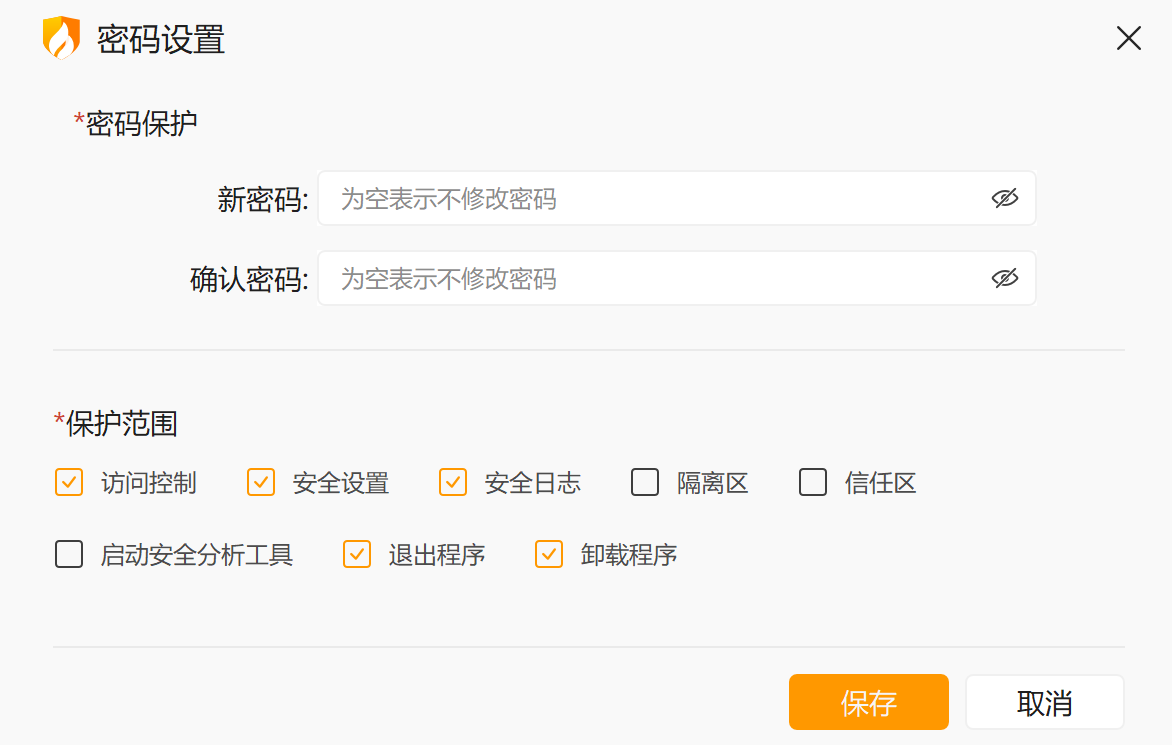Image resolution: width=1172 pixels, height=745 pixels.
Task: Focus the 新密码 input box
Action: click(650, 198)
